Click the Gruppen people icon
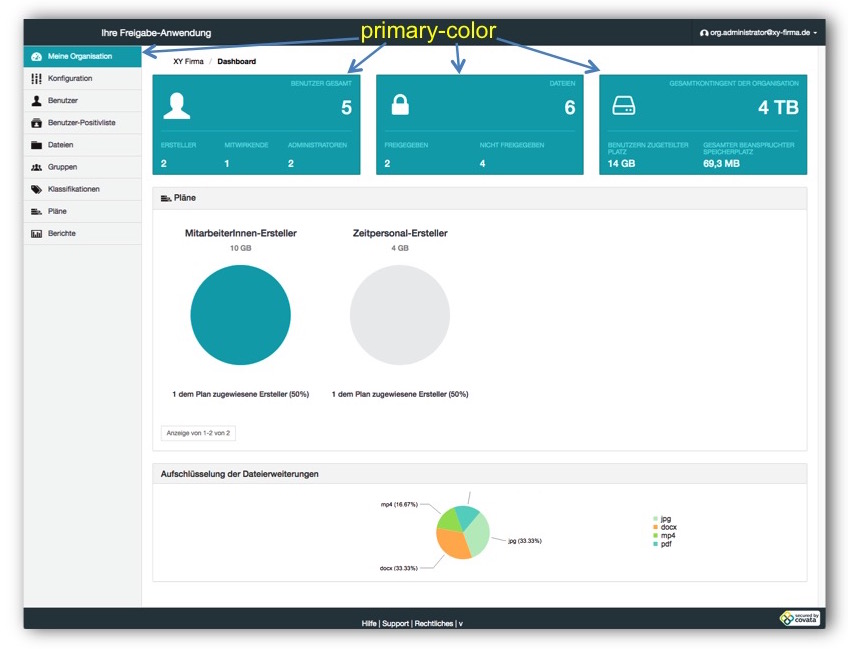 [36, 167]
